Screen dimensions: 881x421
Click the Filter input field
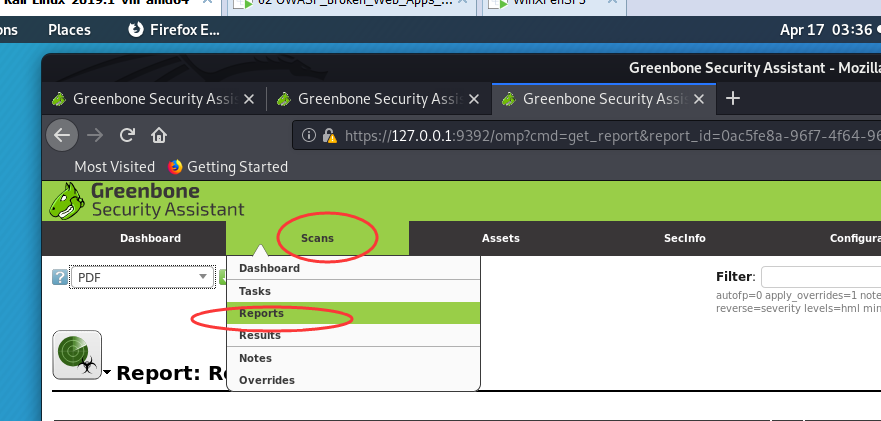[x=821, y=277]
